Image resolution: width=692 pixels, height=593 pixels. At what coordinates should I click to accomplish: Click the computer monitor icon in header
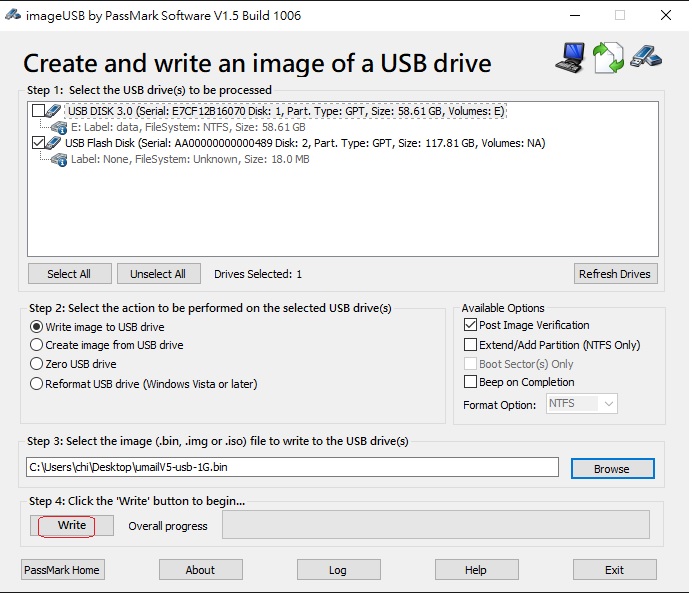click(x=571, y=57)
